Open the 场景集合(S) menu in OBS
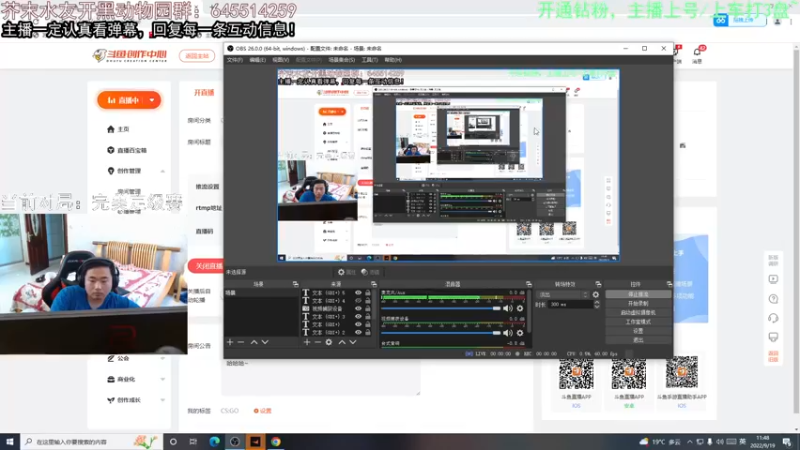The width and height of the screenshot is (800, 450). click(342, 60)
